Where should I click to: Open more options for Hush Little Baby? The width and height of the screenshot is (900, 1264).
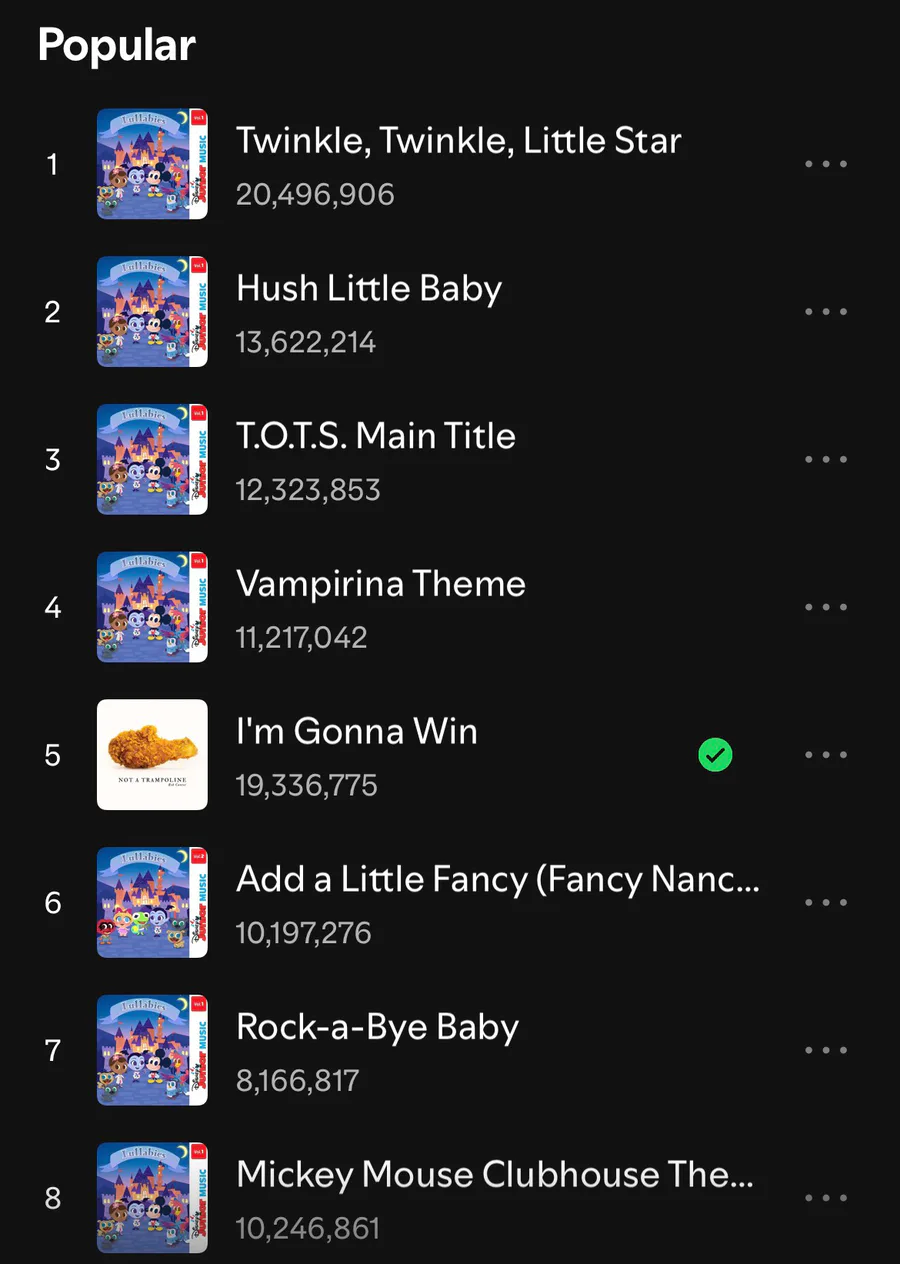(826, 312)
